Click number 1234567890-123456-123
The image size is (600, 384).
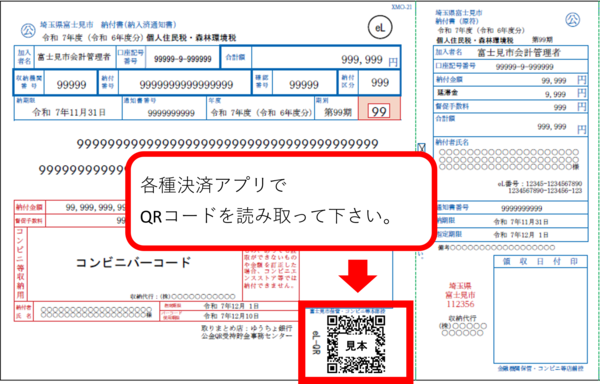[x=545, y=190]
